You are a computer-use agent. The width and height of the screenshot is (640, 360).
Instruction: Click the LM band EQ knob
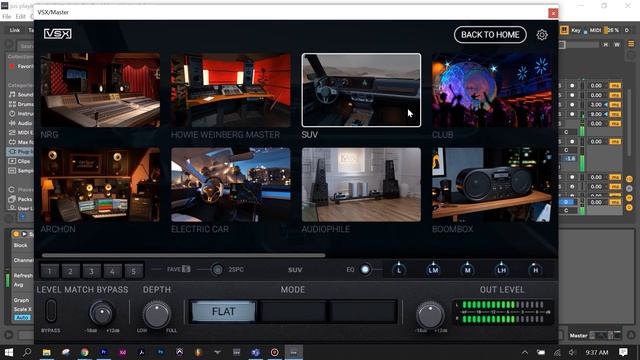(x=433, y=269)
